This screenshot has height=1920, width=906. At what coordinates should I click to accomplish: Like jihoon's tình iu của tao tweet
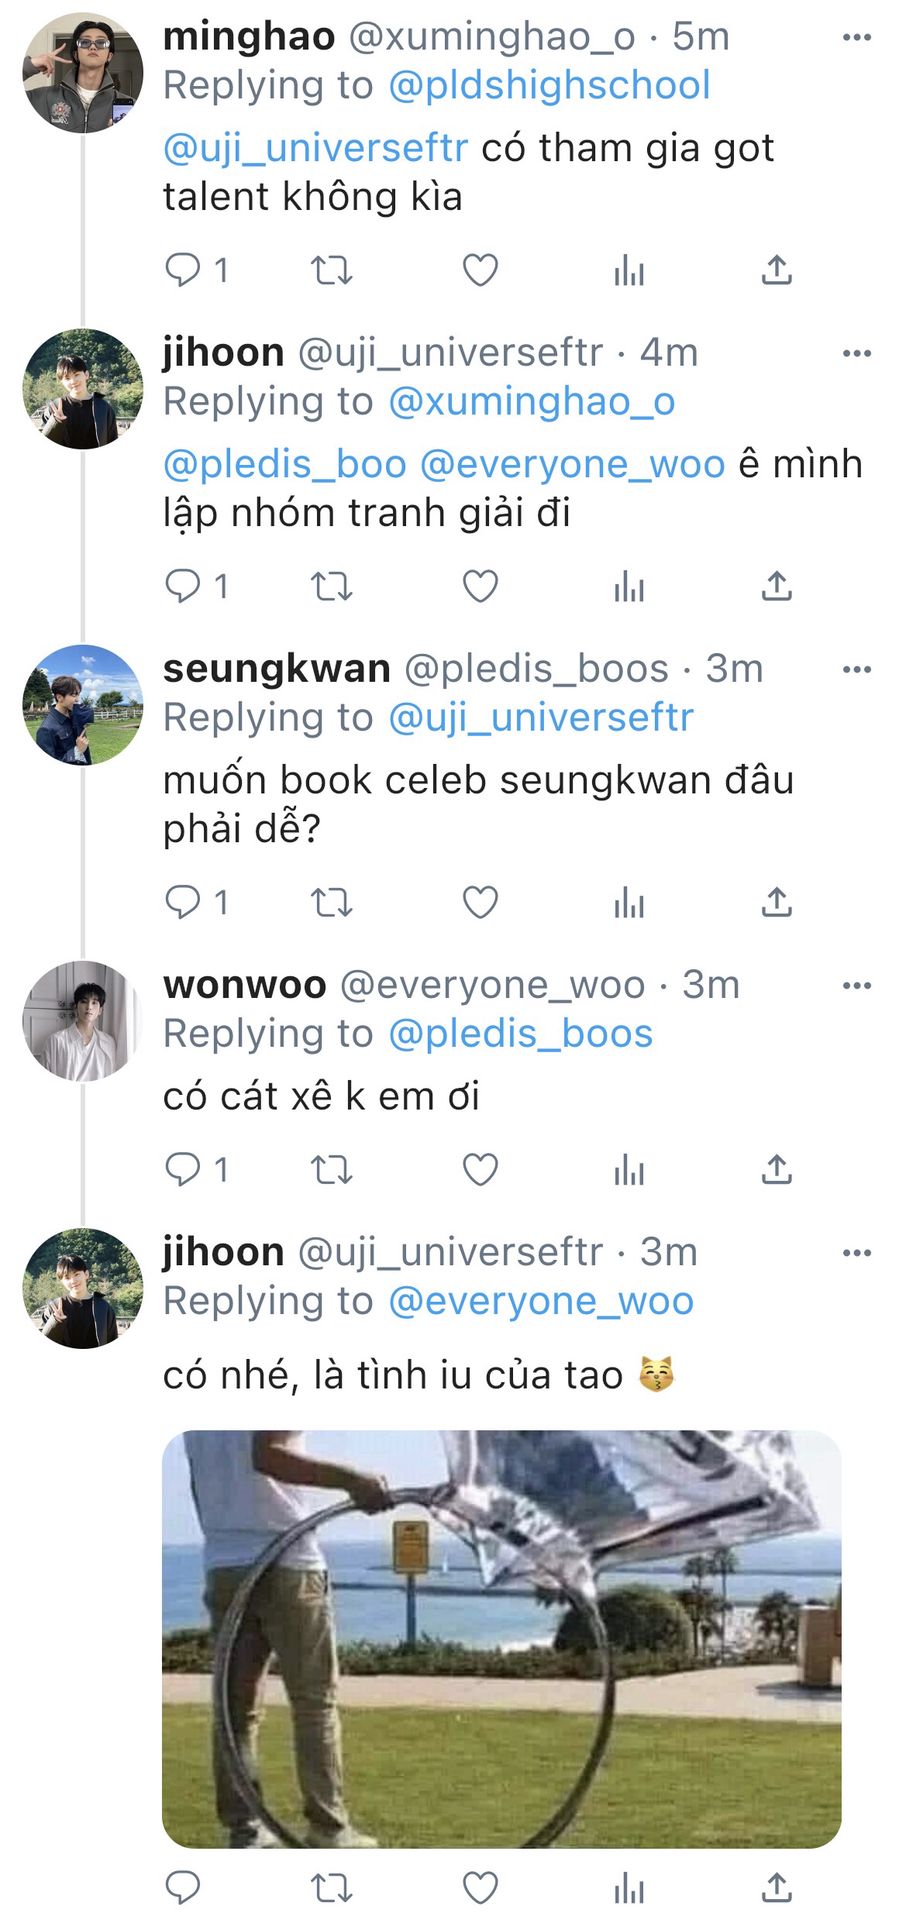coord(480,1889)
